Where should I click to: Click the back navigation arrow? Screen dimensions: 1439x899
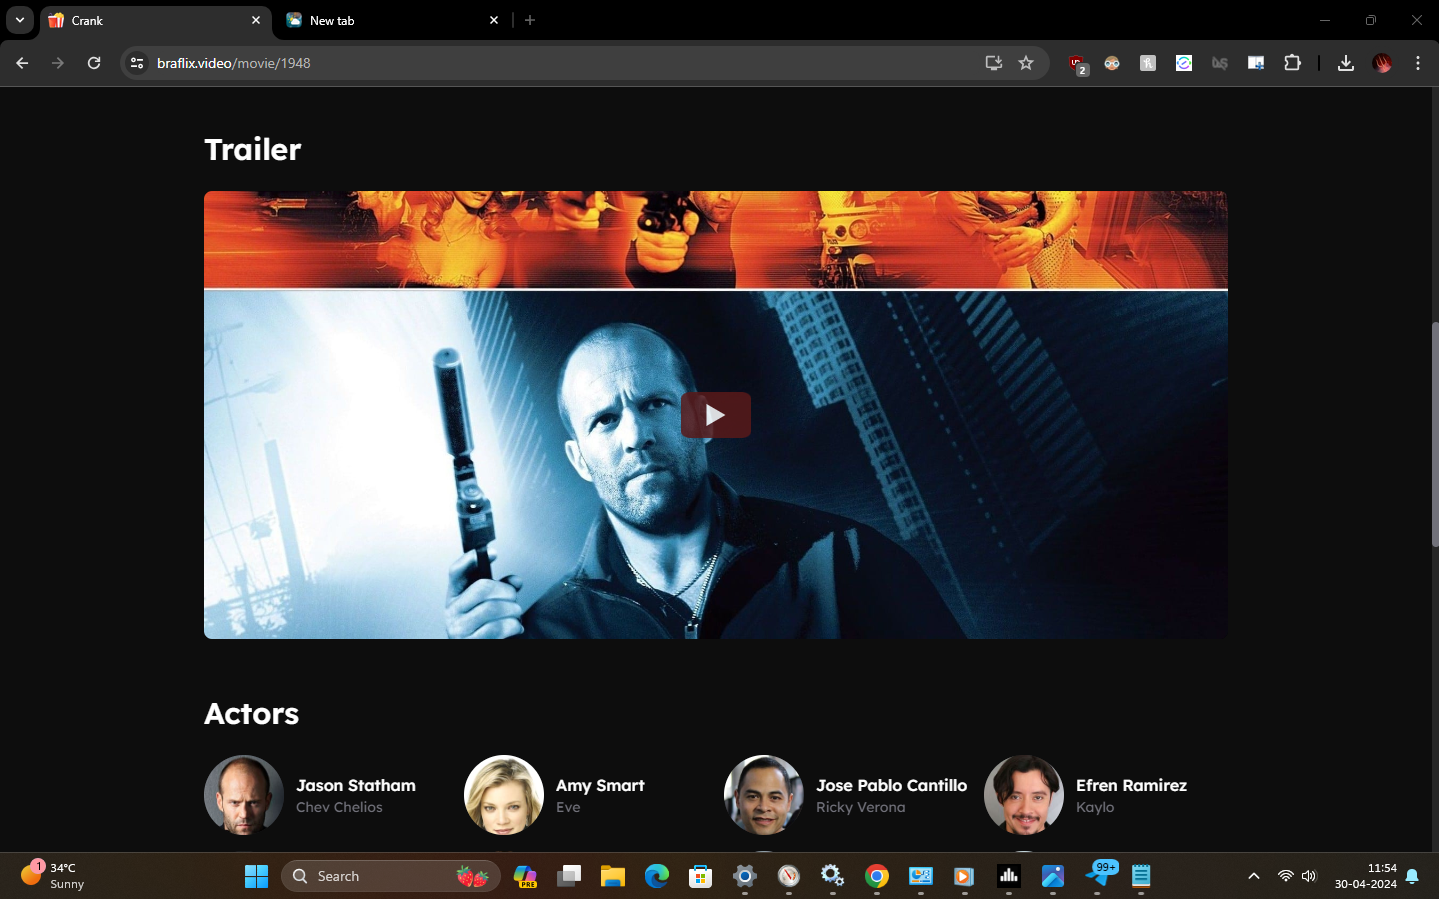coord(22,63)
